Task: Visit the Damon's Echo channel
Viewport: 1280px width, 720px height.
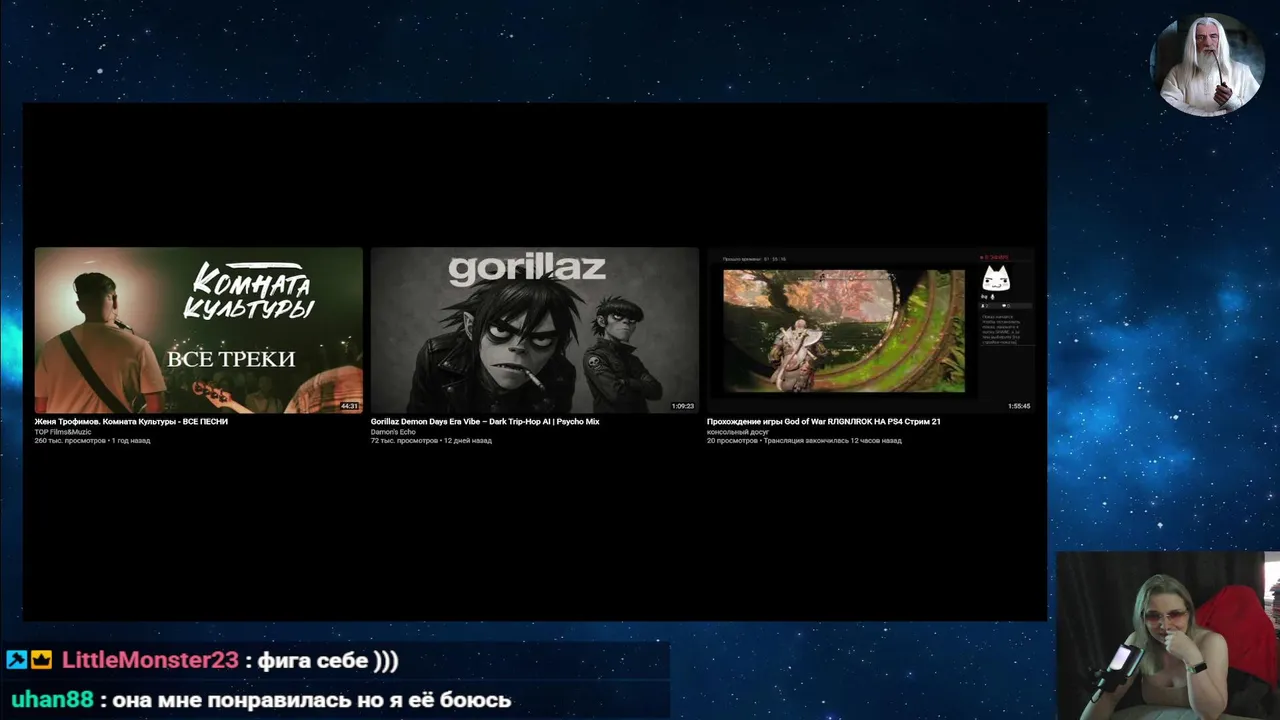Action: pos(393,432)
